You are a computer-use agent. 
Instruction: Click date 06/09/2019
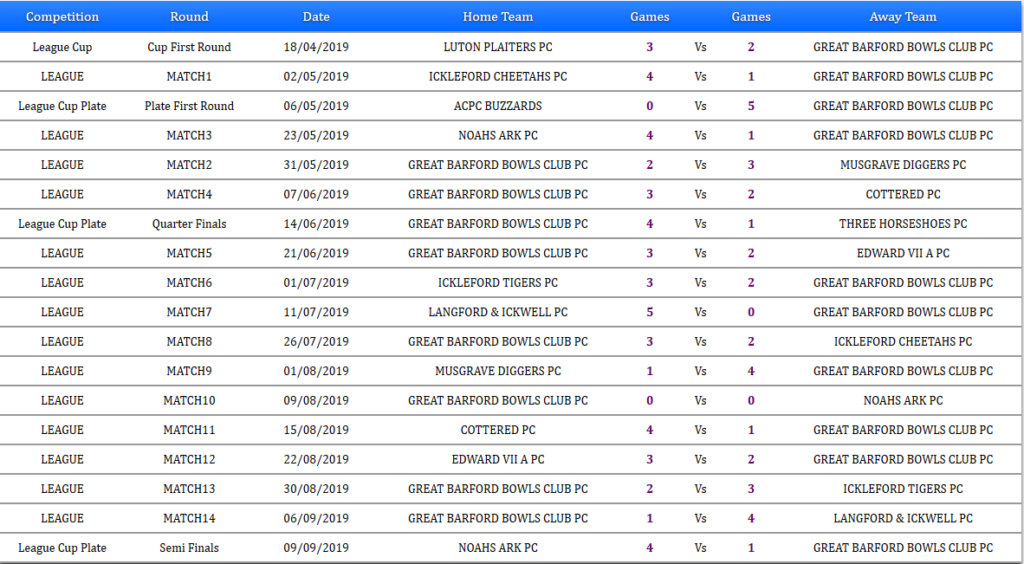coord(316,518)
